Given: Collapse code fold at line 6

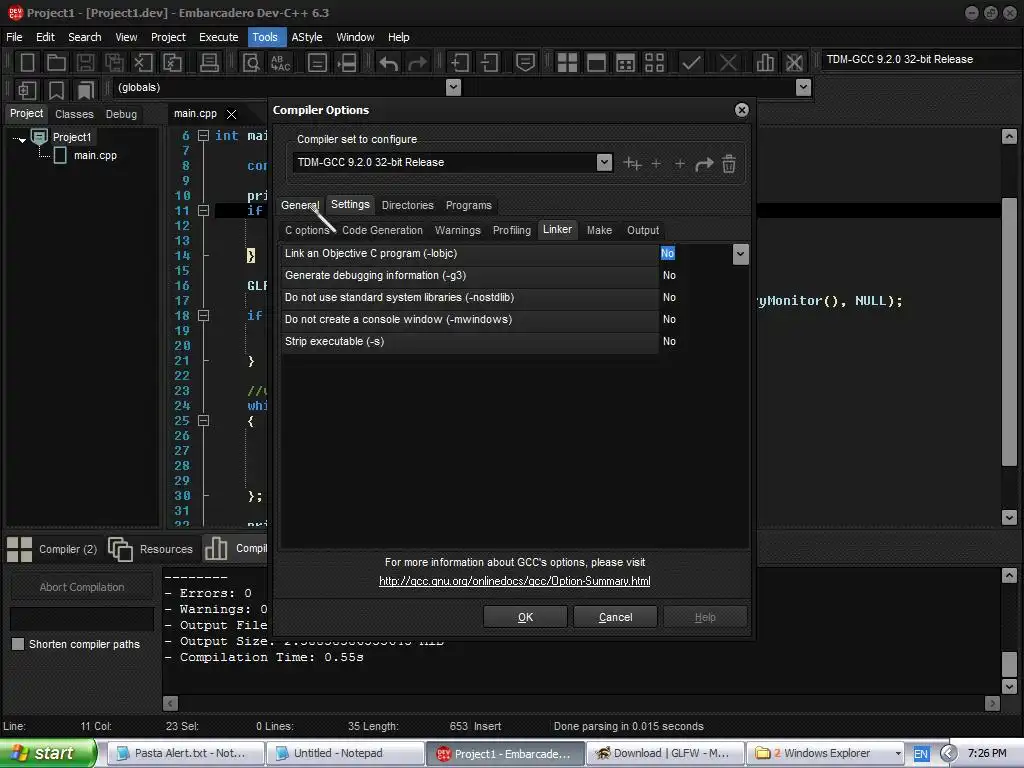Looking at the screenshot, I should (x=203, y=135).
